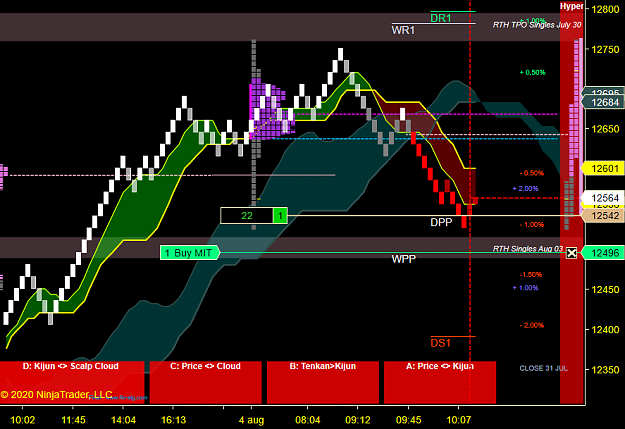Cancel the 12496 order via X button
625x429 pixels.
(572, 253)
